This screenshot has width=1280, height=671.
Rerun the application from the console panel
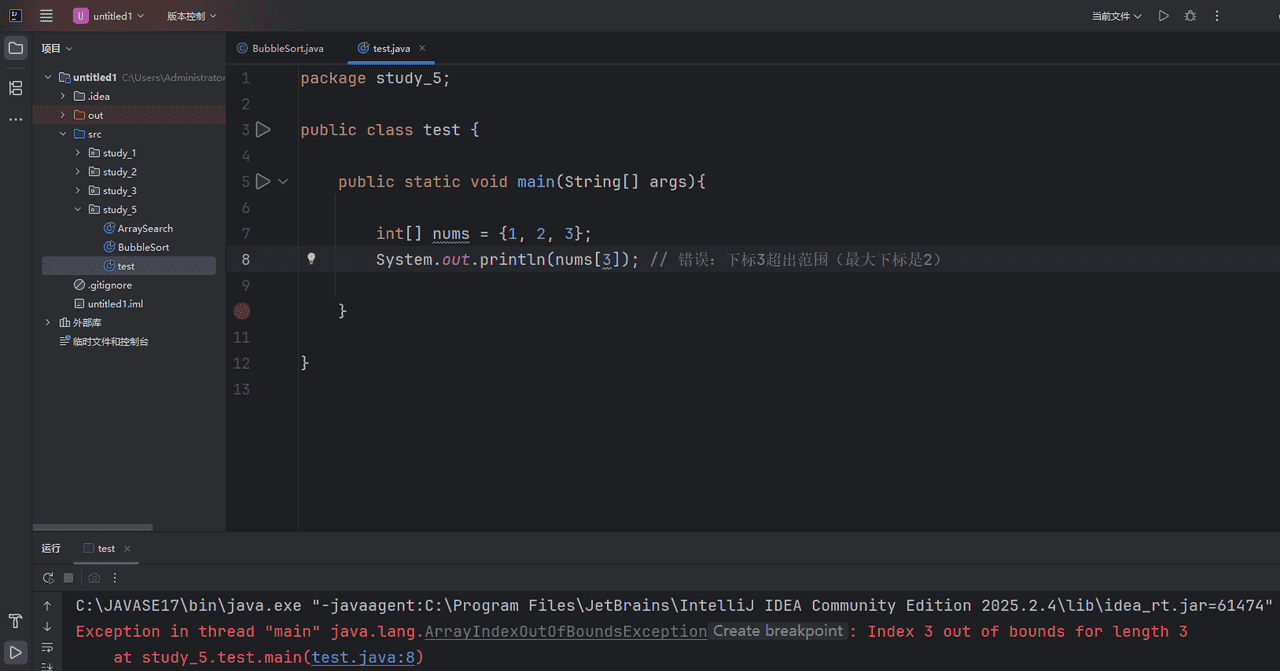click(48, 577)
